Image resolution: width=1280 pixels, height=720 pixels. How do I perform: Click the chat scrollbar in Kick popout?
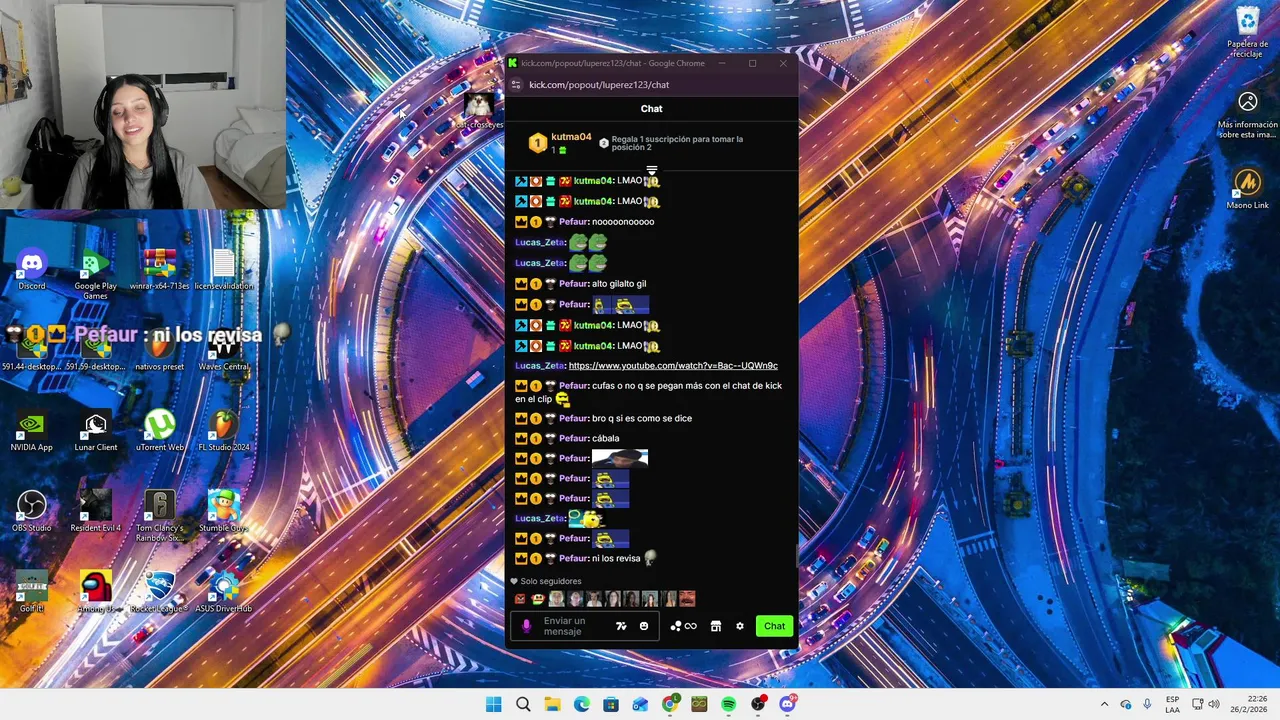tap(797, 556)
